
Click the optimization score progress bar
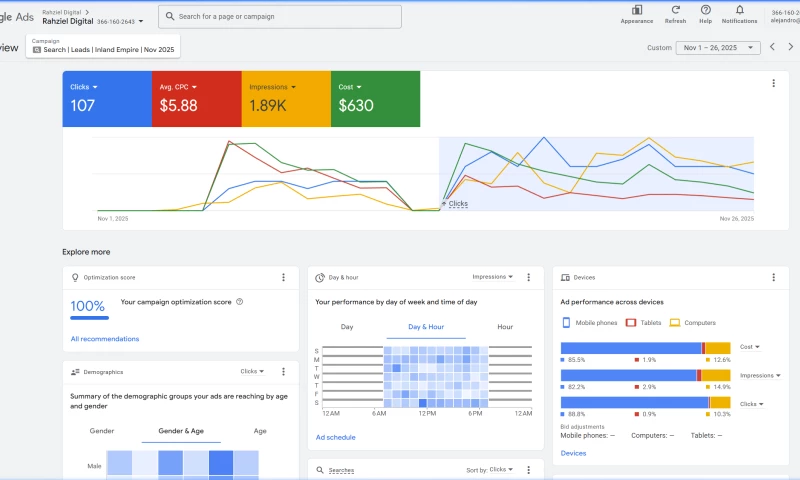(89, 318)
